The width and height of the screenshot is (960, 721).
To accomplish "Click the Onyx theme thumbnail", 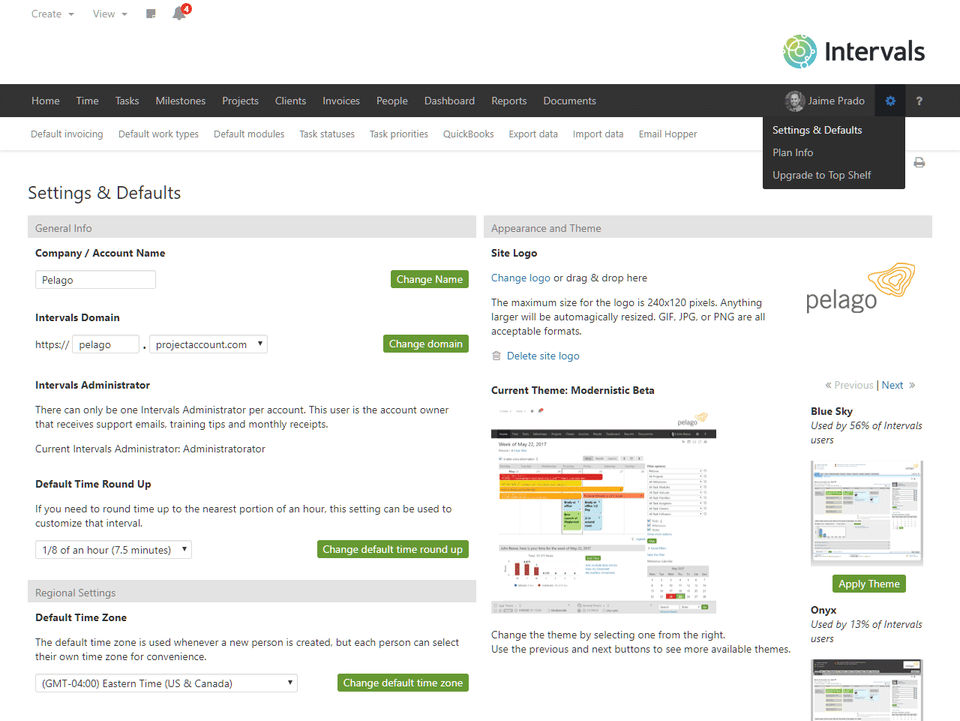I will tap(866, 690).
